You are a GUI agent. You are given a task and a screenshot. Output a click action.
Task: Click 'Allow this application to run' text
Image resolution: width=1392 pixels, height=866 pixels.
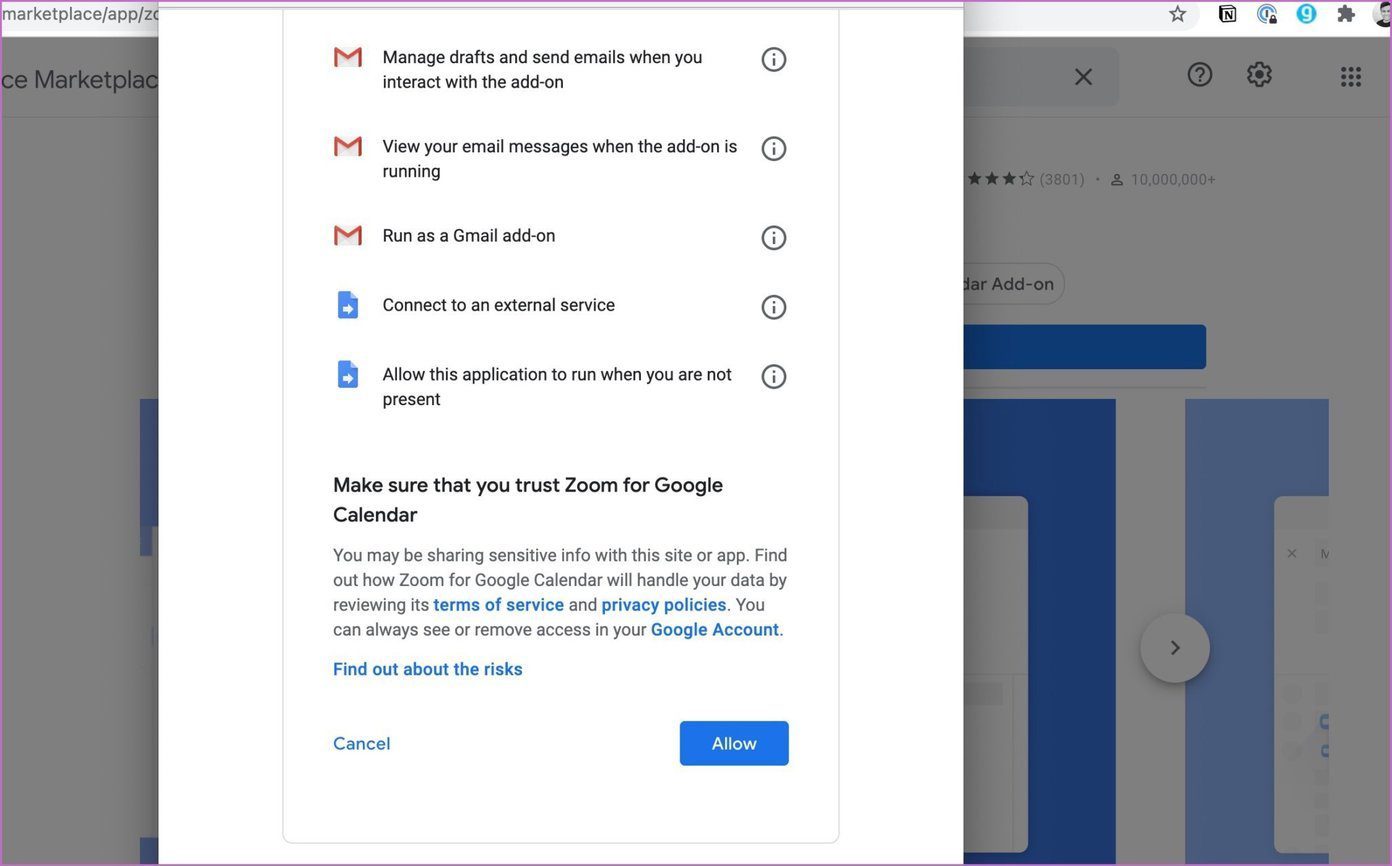557,387
